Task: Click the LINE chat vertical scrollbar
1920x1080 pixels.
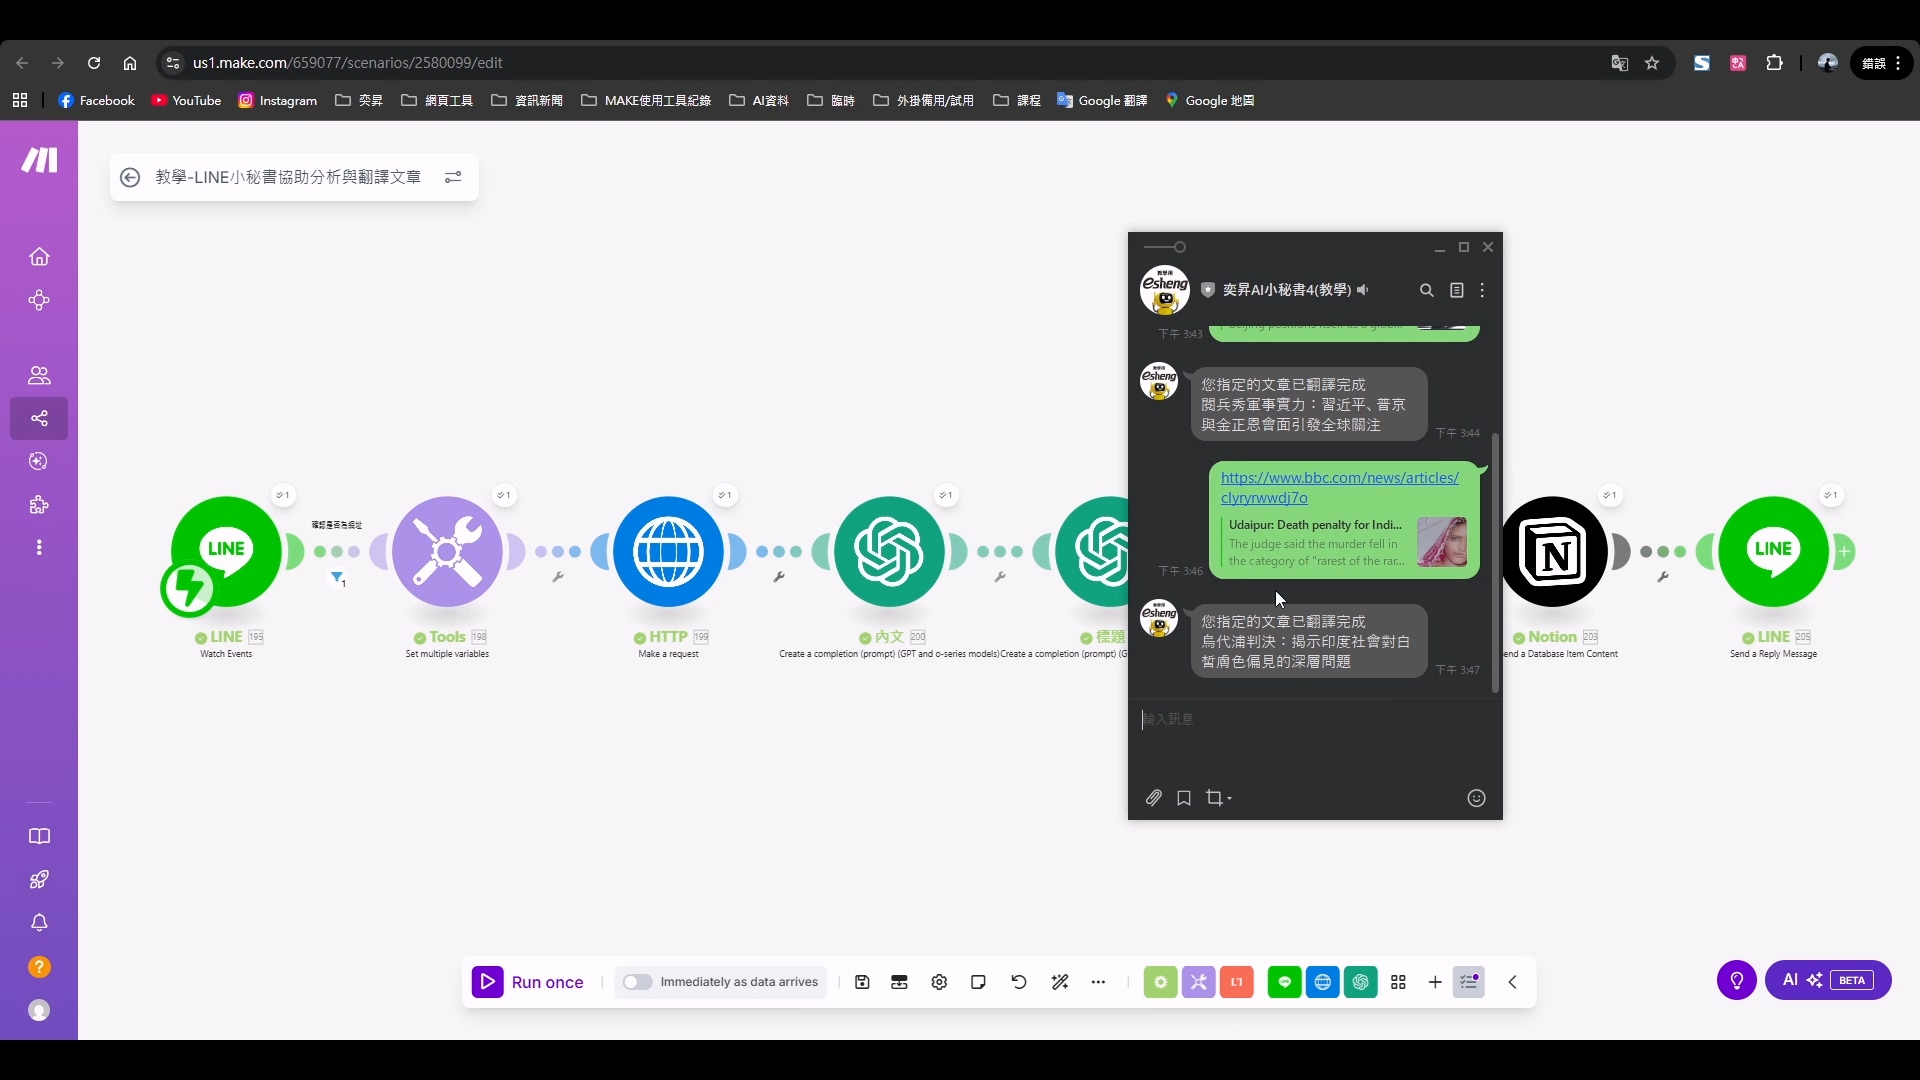Action: point(1496,563)
